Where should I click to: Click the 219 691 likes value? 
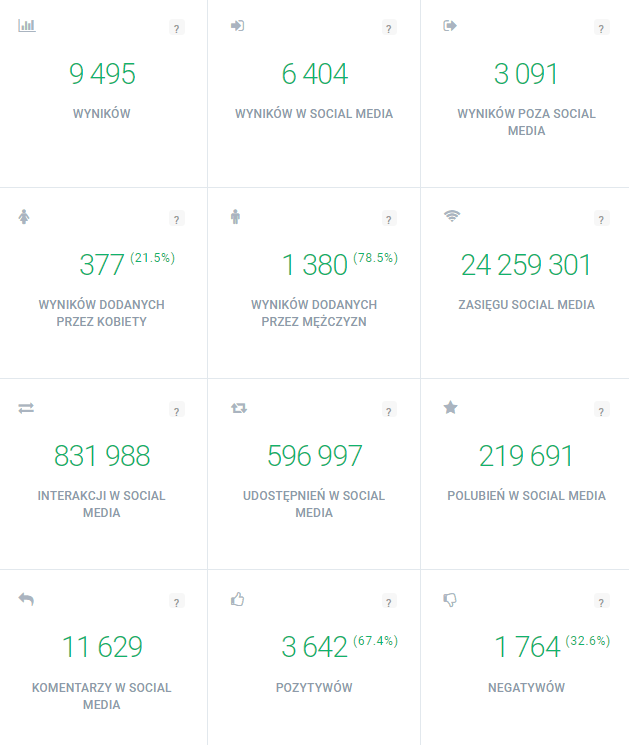(526, 456)
